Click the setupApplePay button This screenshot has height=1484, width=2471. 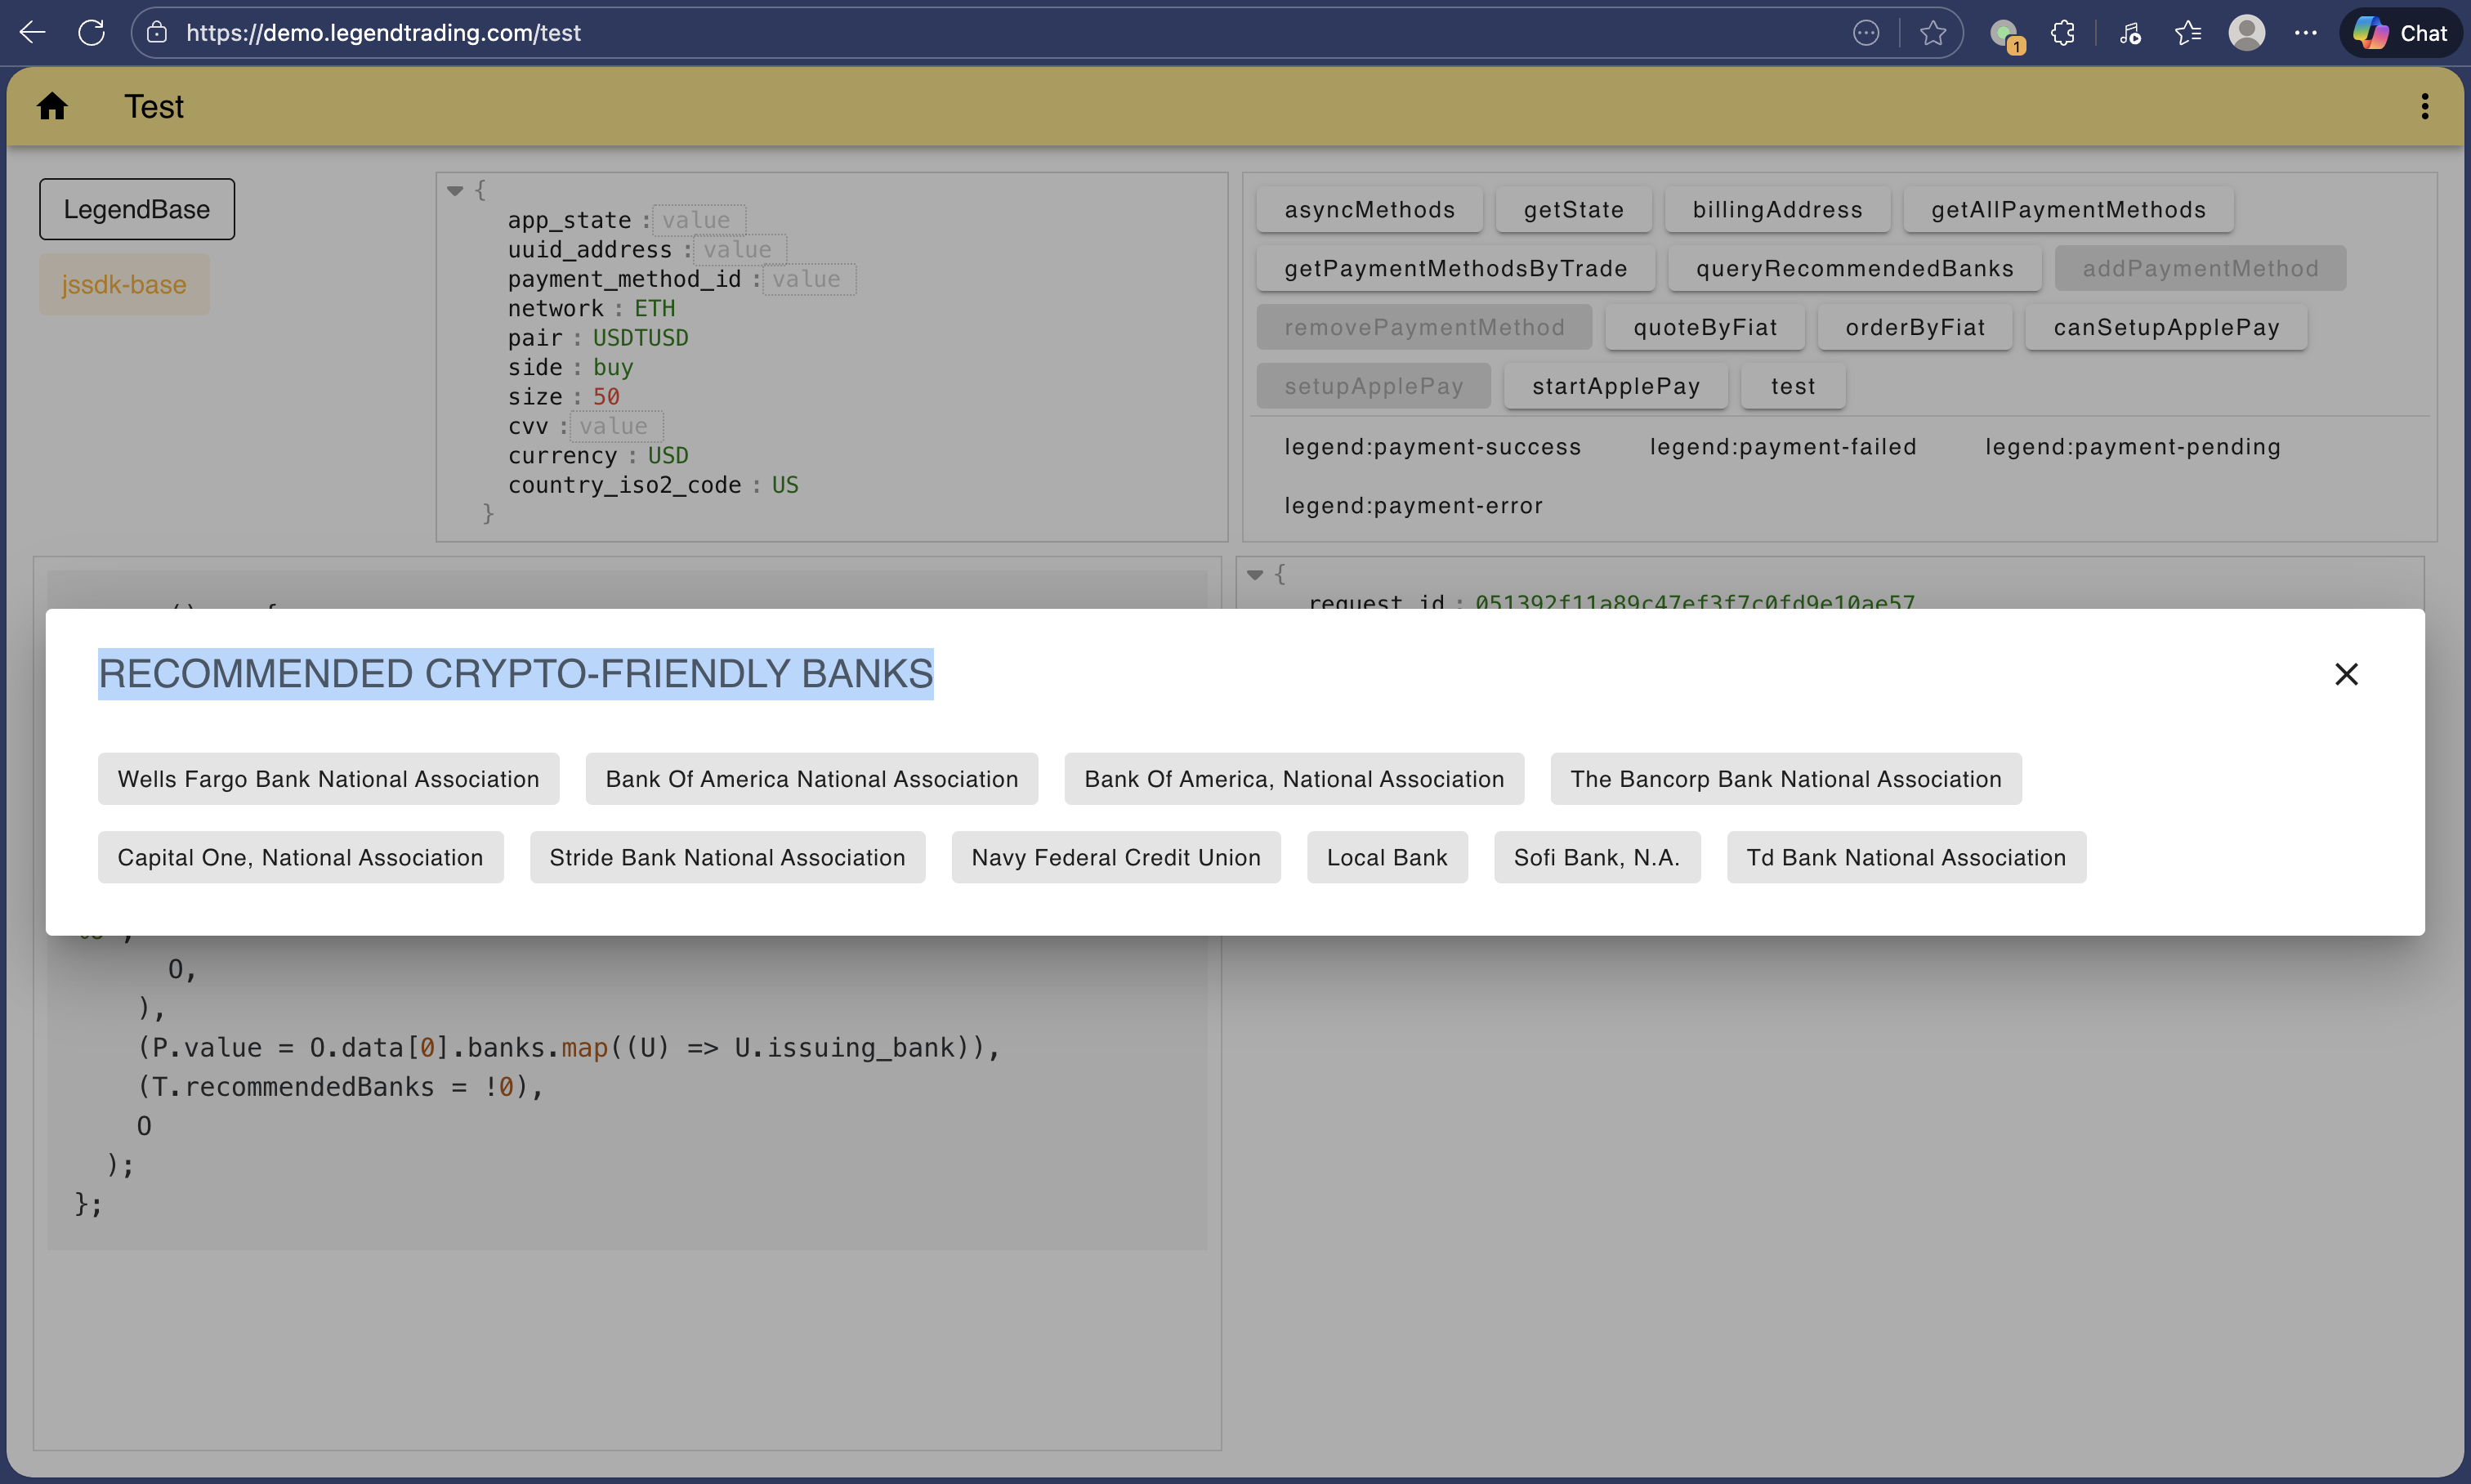coord(1374,386)
